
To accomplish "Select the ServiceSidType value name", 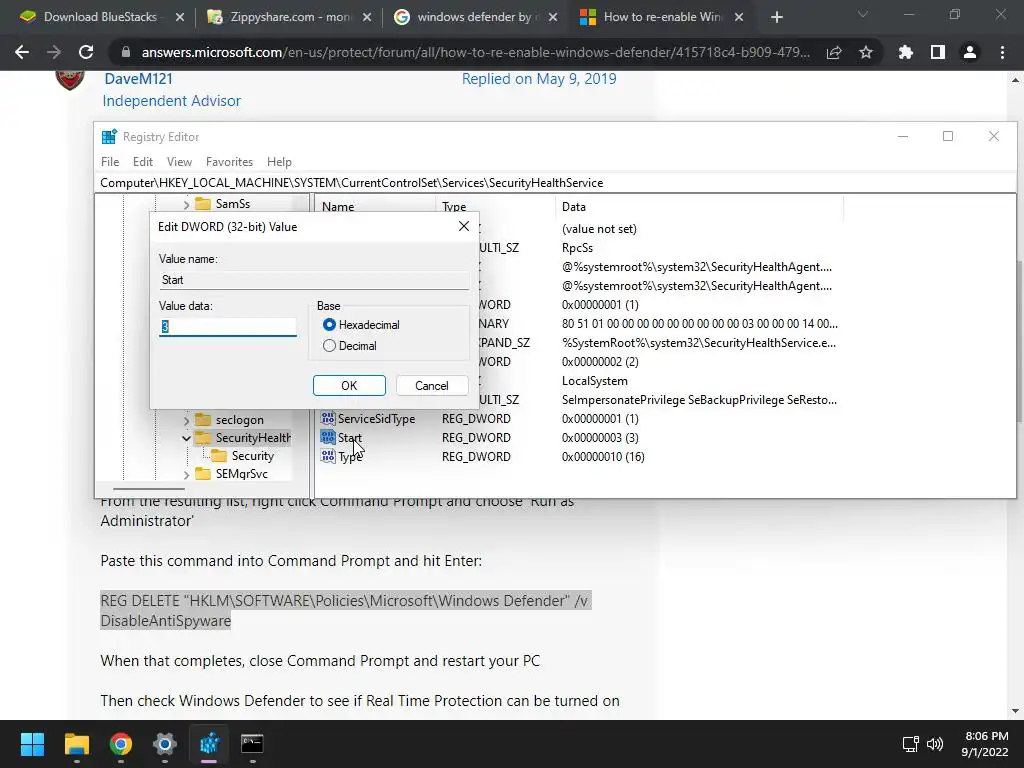I will pyautogui.click(x=376, y=419).
